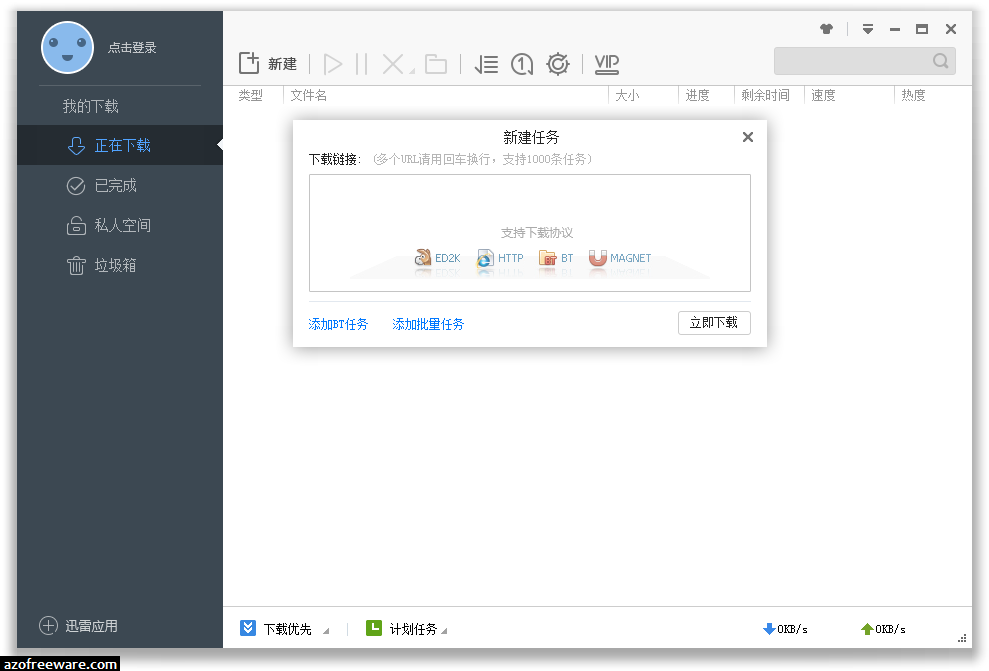The height and width of the screenshot is (671, 989).
Task: Click 点击登录 avatar to sign in
Action: coord(68,47)
